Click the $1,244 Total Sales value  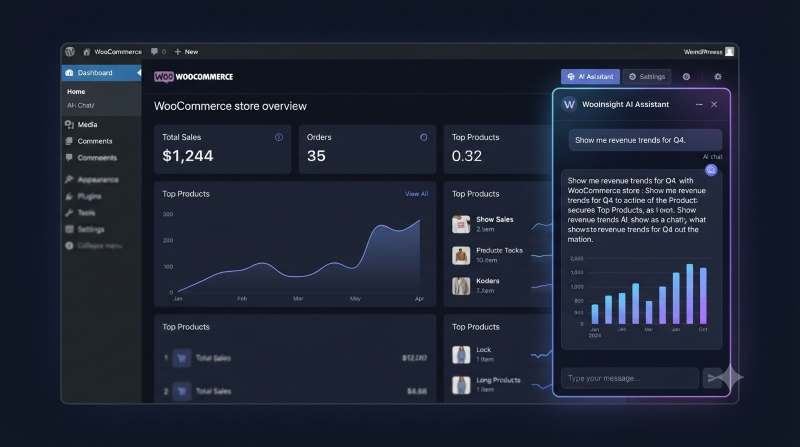pyautogui.click(x=188, y=156)
